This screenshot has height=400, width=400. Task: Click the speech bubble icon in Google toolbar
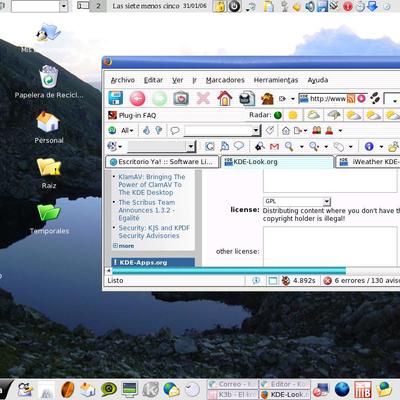(x=239, y=146)
